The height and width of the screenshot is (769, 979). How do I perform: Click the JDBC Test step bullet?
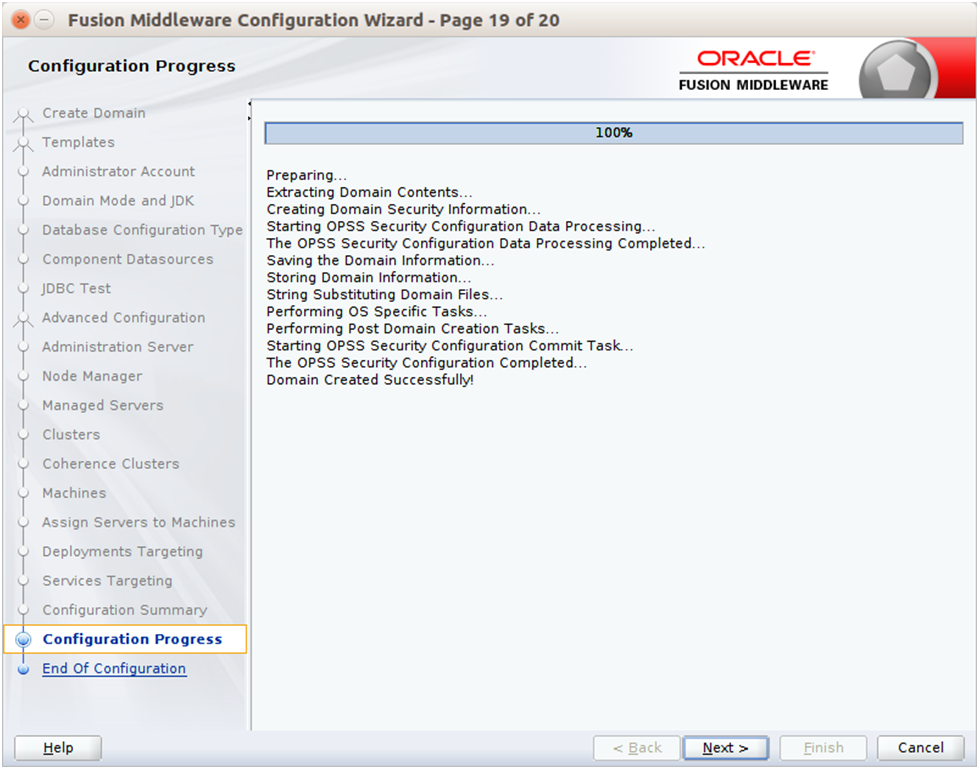pos(24,288)
